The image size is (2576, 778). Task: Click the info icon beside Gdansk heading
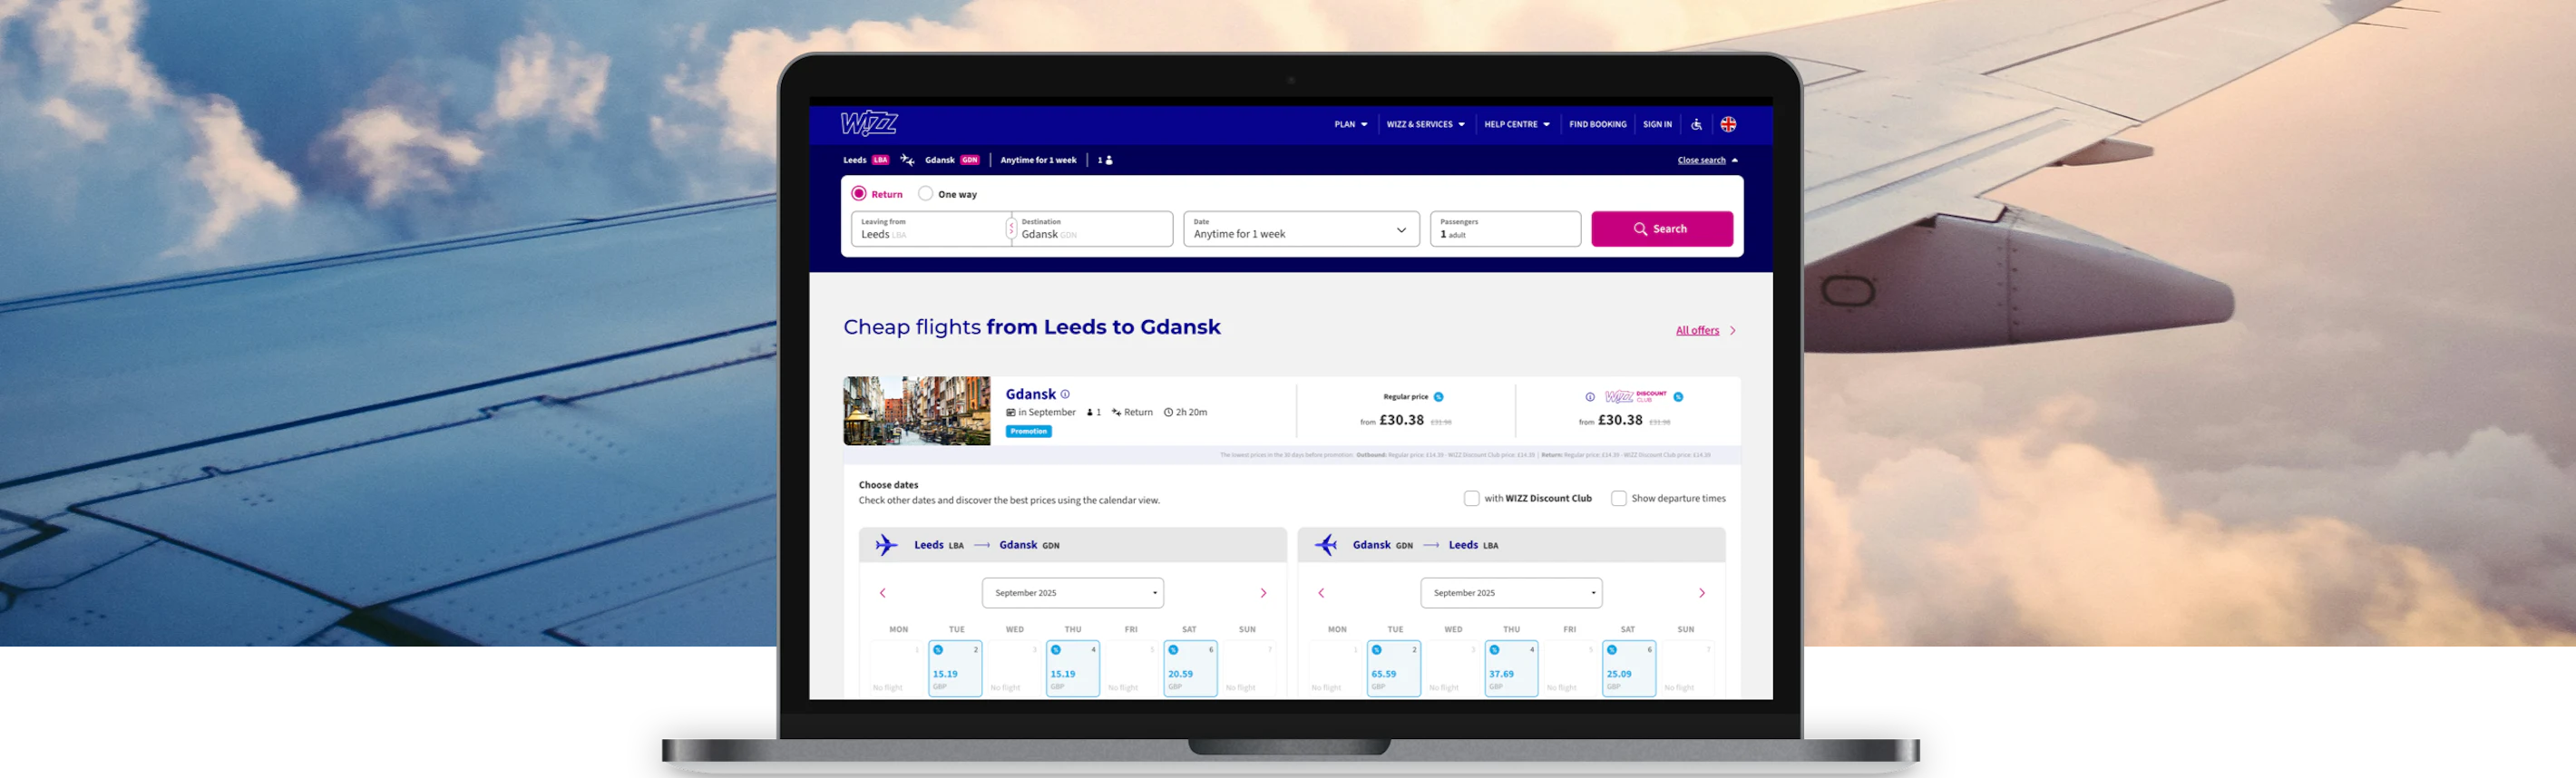(1065, 394)
